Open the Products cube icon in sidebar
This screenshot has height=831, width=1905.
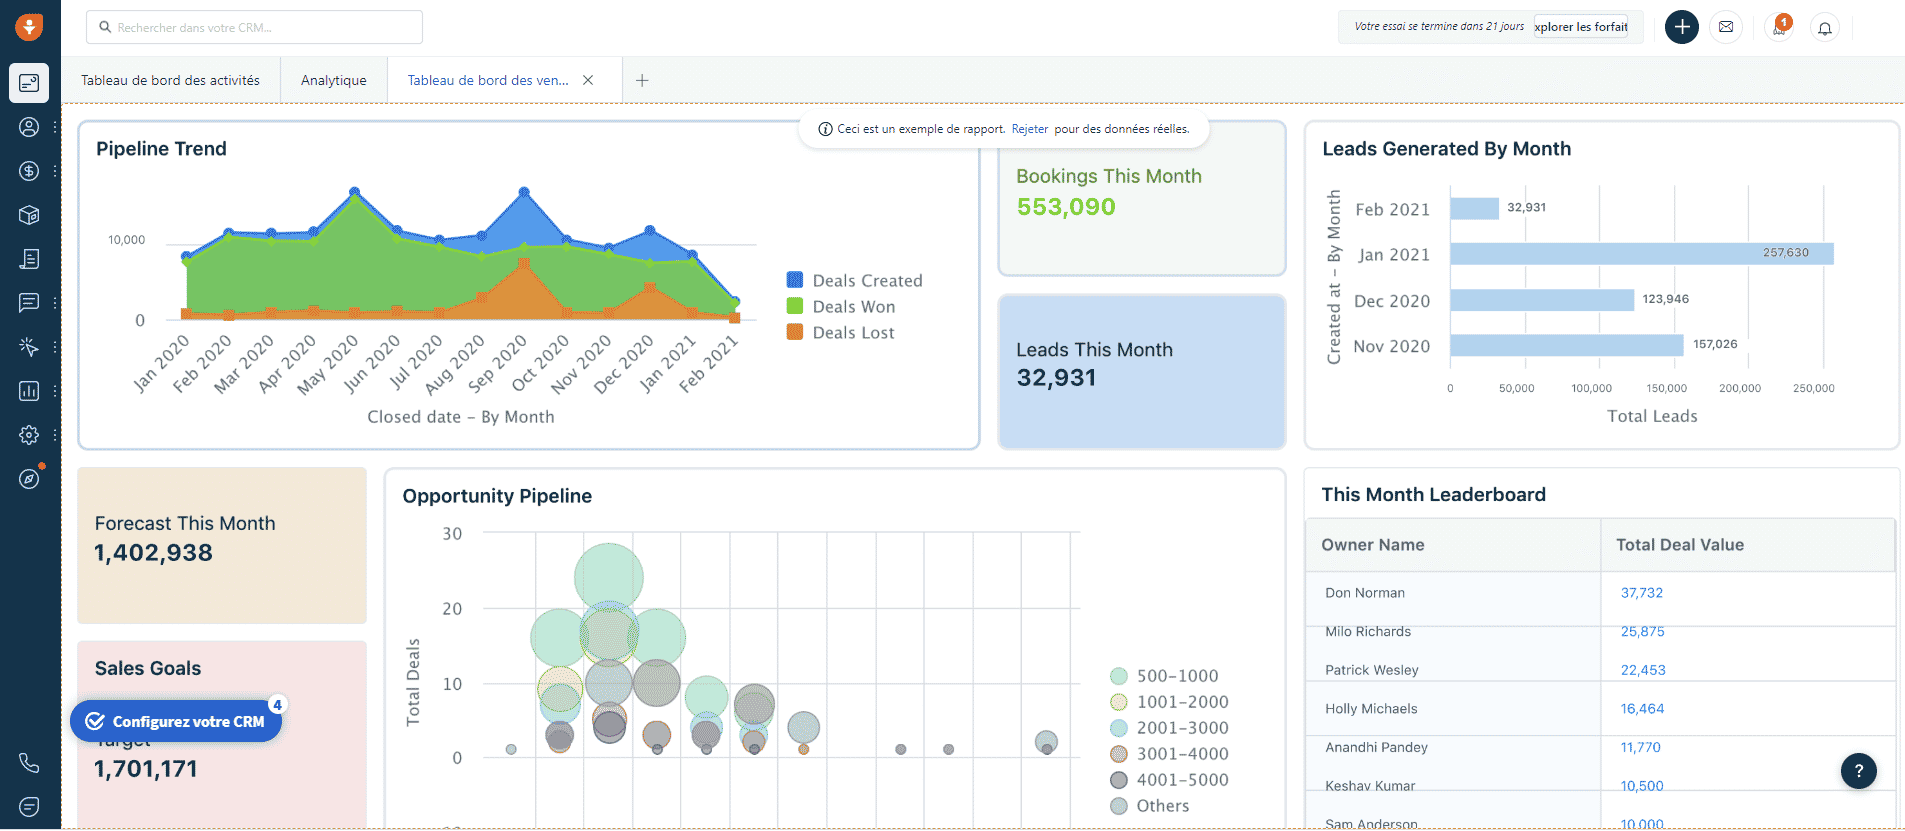tap(29, 215)
